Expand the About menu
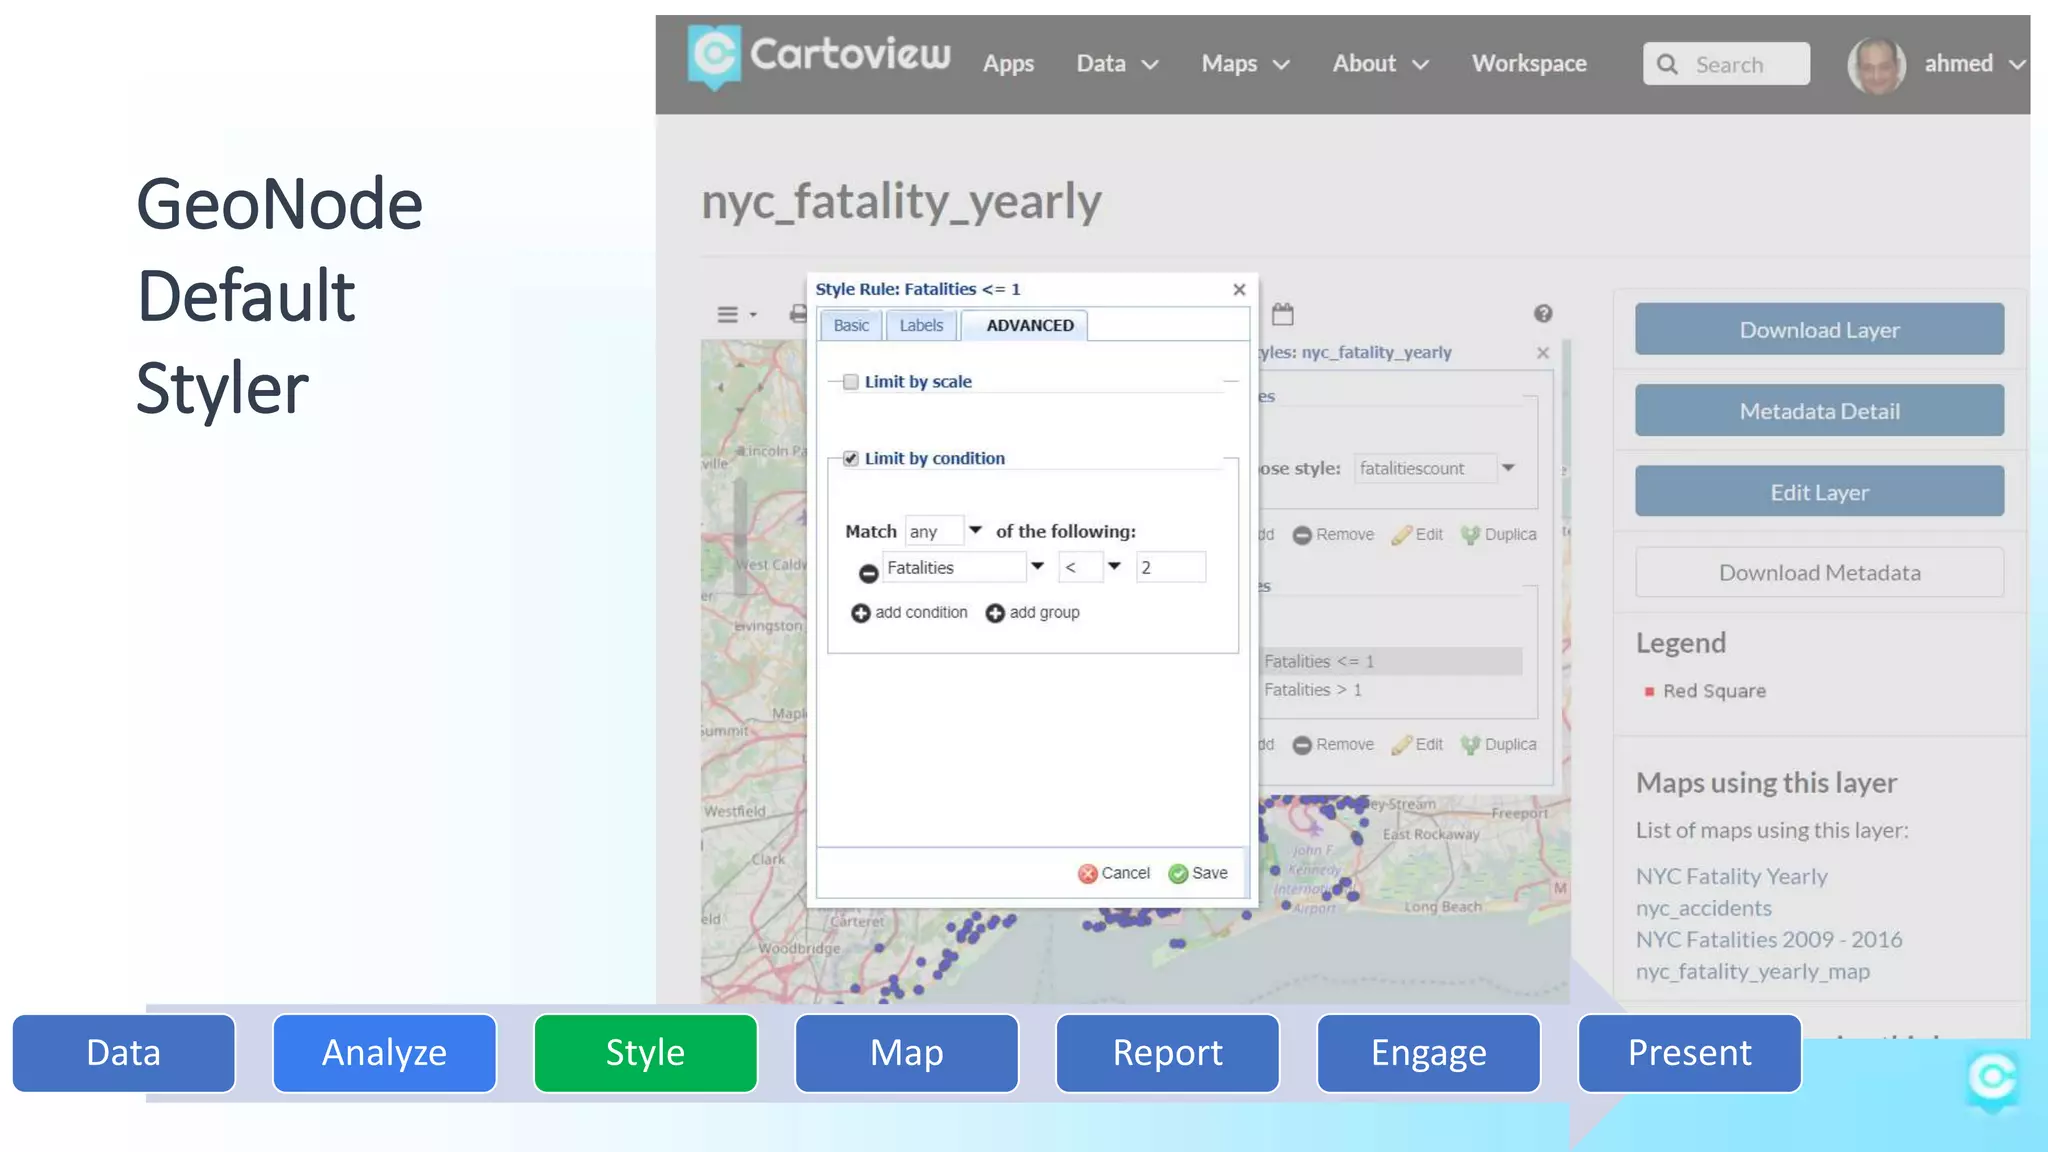This screenshot has height=1152, width=2048. point(1380,64)
